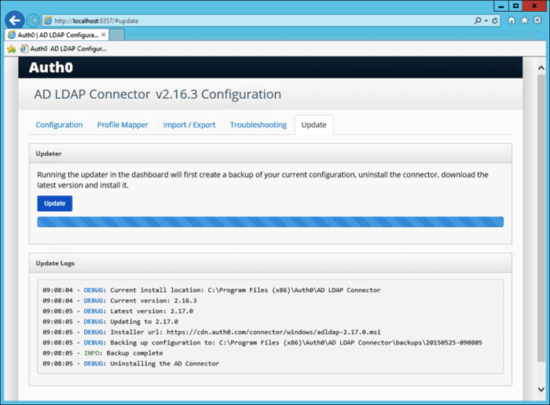Select the Import / Export tab

point(189,125)
